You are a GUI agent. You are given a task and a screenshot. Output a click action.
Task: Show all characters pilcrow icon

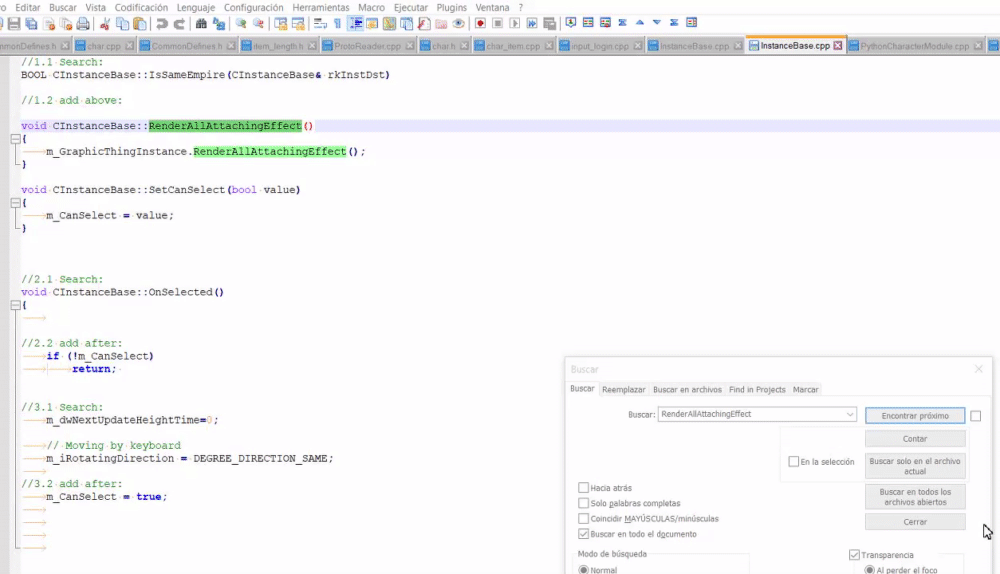pos(337,24)
